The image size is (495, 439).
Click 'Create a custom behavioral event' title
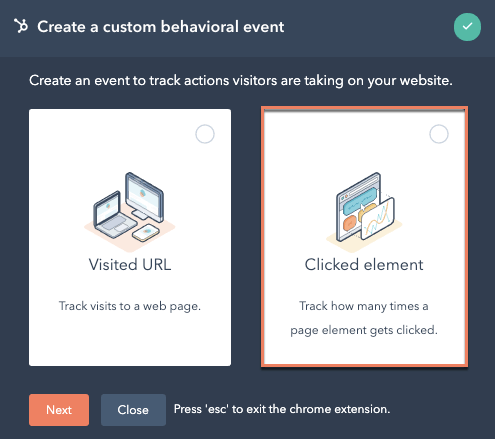pyautogui.click(x=161, y=27)
